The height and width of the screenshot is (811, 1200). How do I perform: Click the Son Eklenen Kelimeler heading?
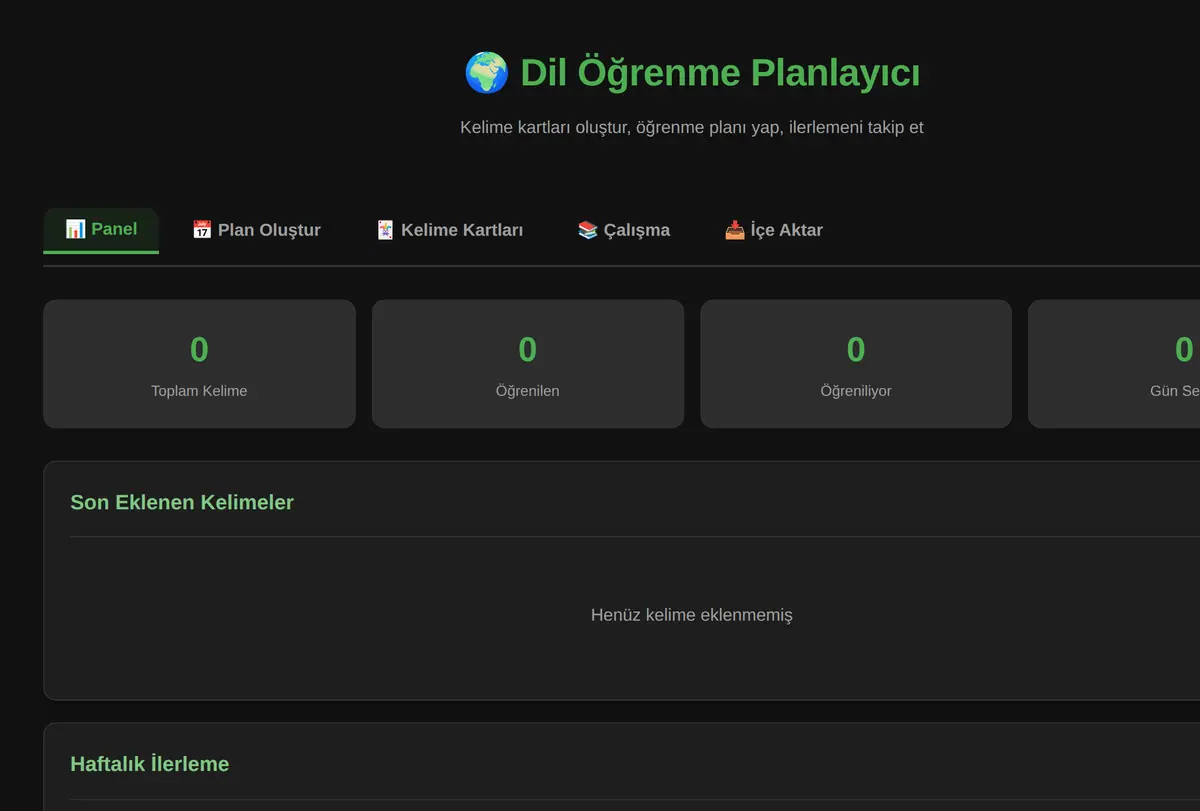pos(182,502)
